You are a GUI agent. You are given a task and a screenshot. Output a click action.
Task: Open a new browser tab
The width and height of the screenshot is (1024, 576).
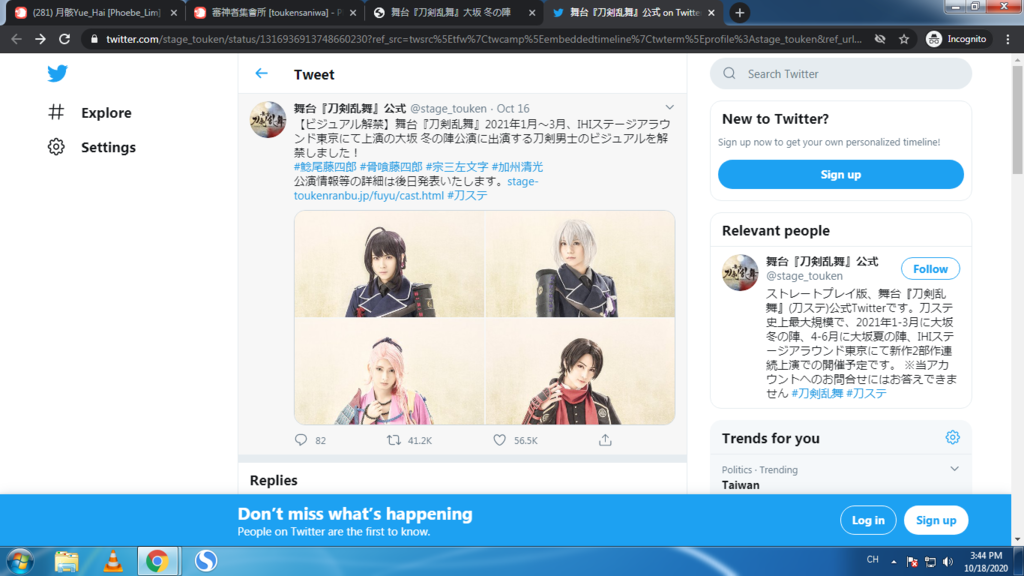click(739, 12)
